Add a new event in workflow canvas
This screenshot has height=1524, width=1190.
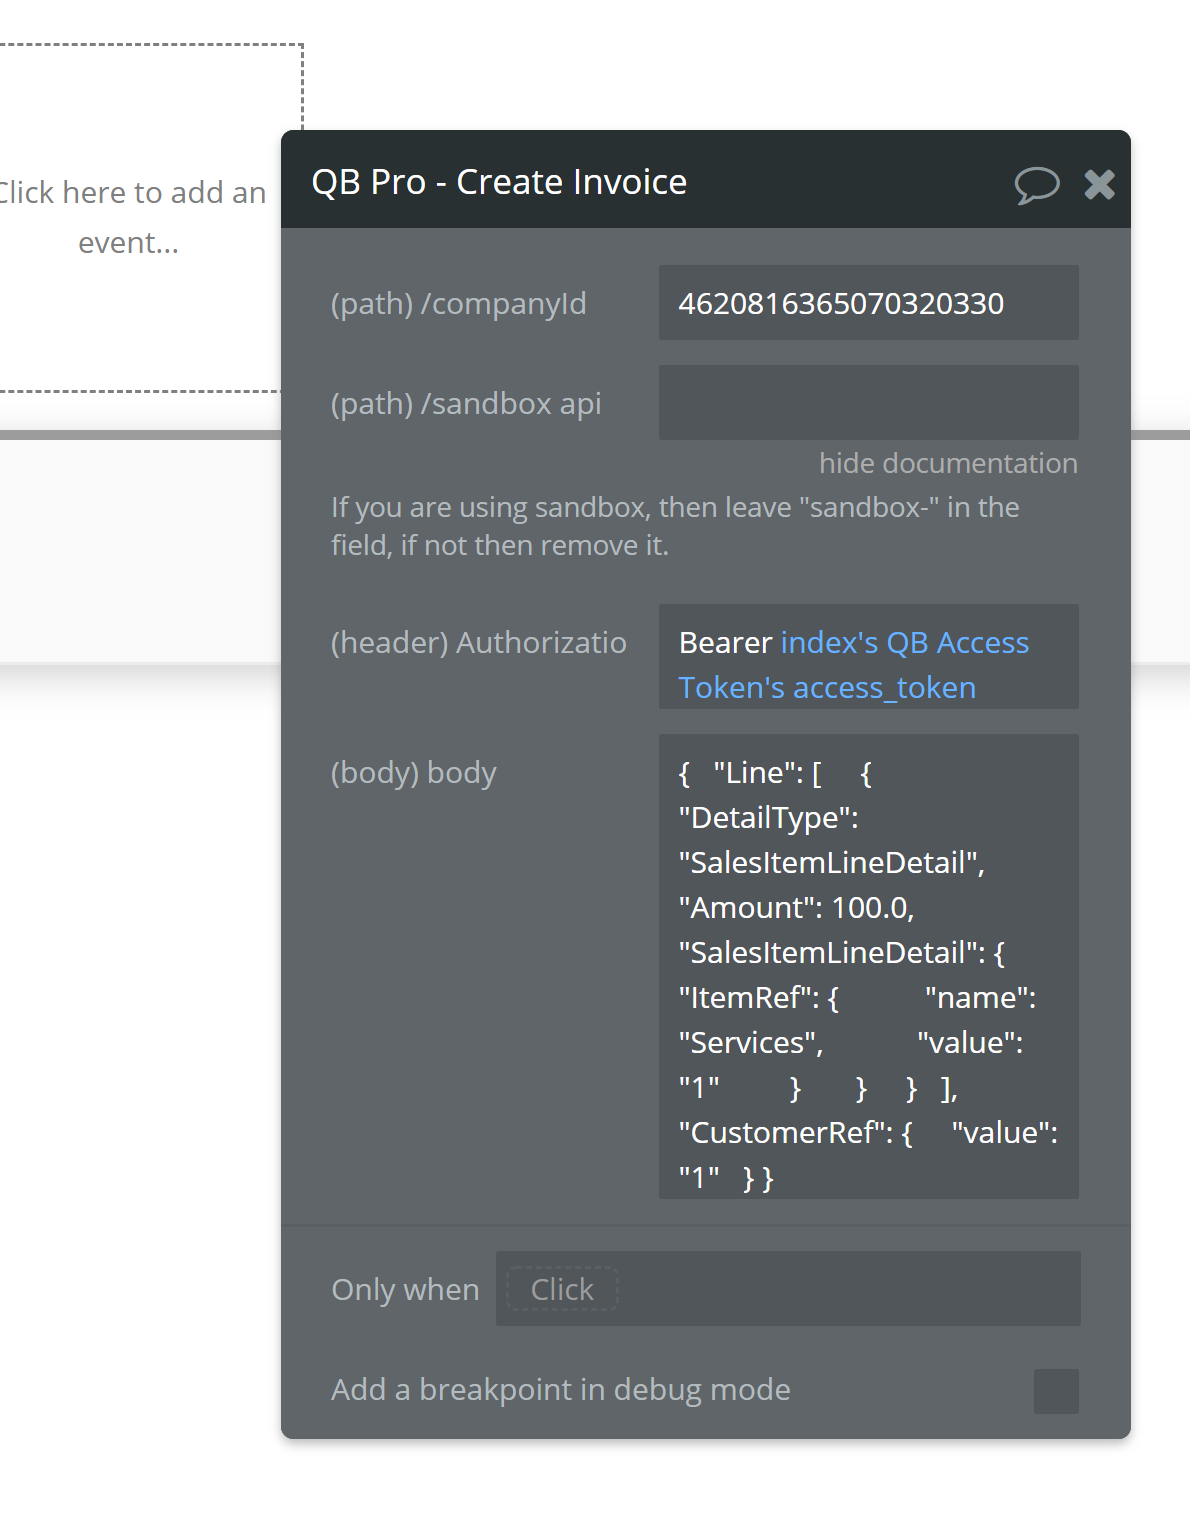pos(133,217)
